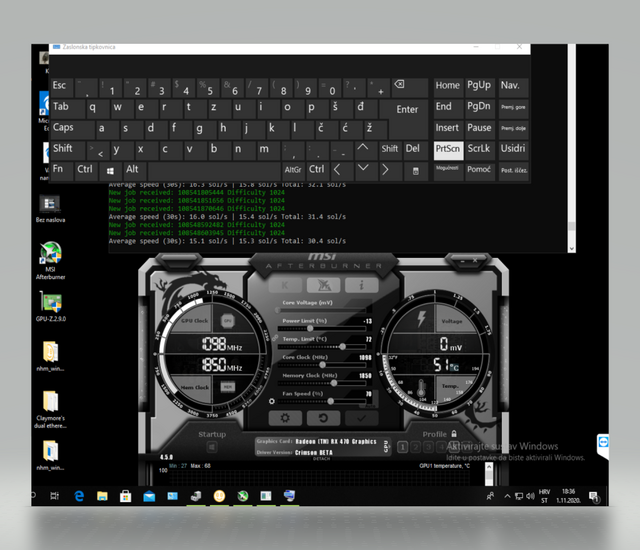Click the GPU selector beside graphics card name

[386, 447]
